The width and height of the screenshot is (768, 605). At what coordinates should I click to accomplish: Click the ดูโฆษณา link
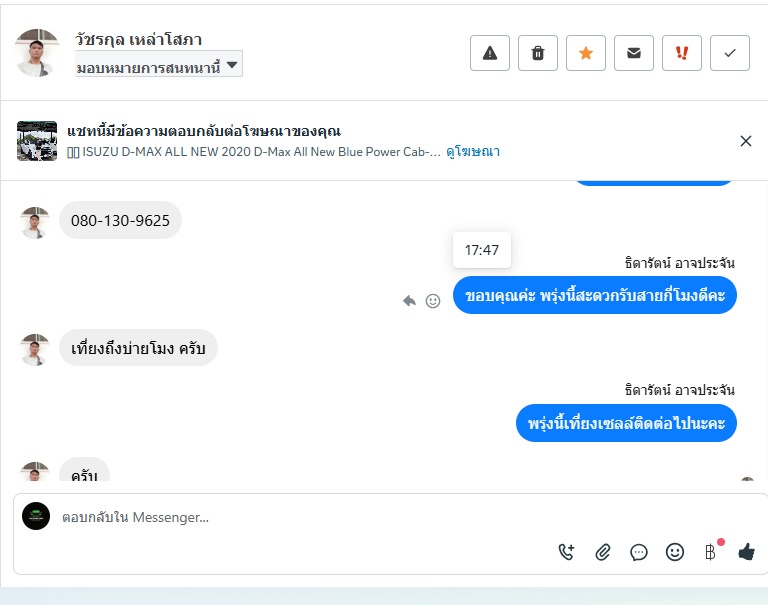[x=473, y=152]
